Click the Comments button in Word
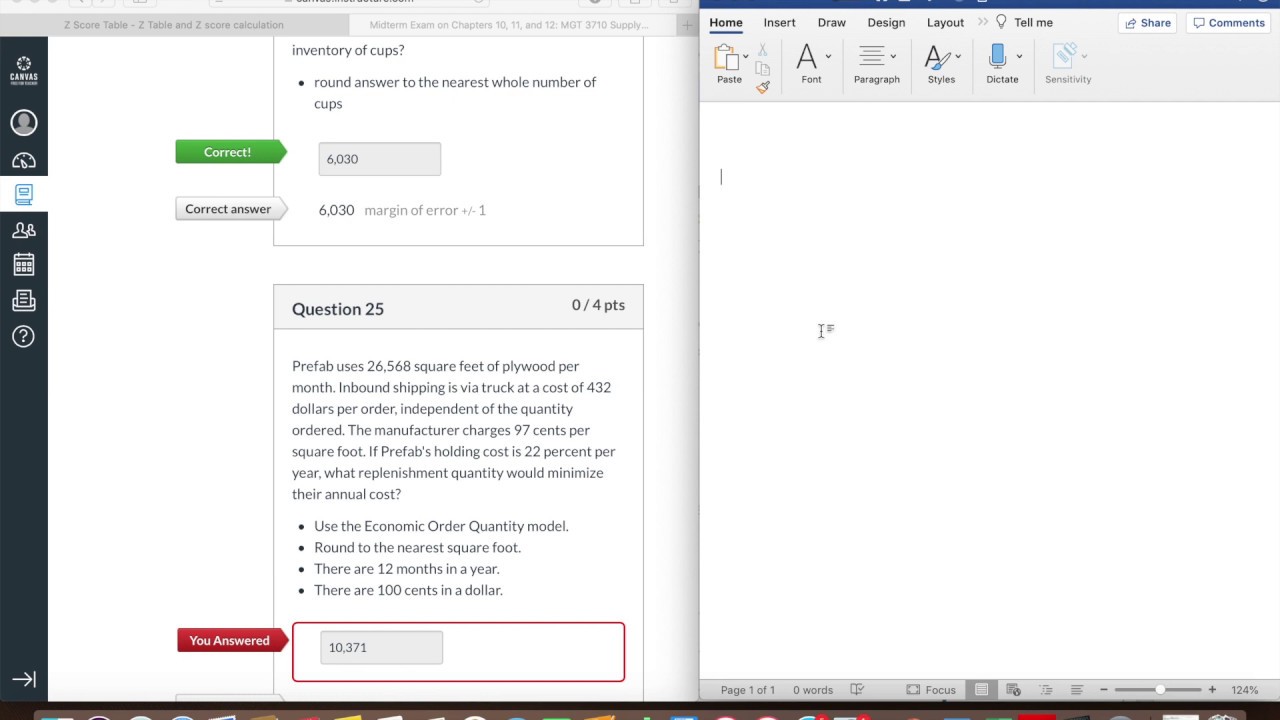1280x720 pixels. 1229,23
